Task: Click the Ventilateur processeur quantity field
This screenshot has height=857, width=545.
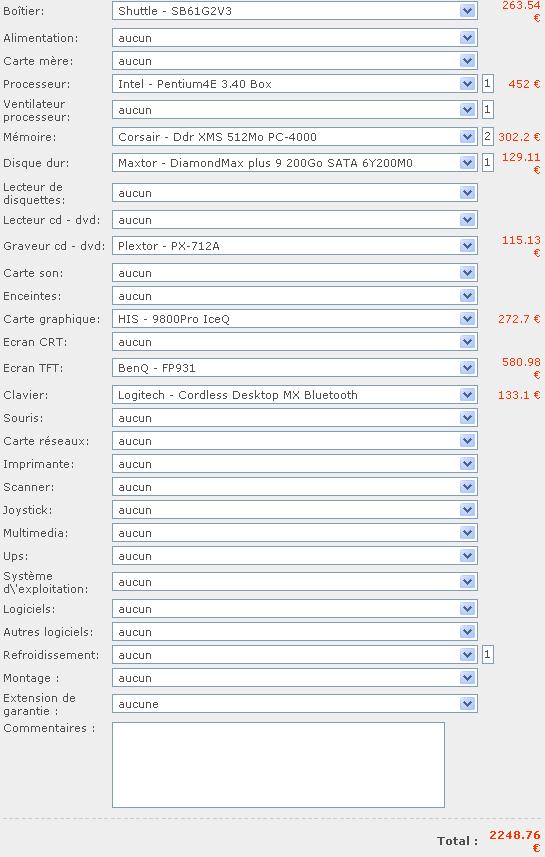Action: (488, 109)
